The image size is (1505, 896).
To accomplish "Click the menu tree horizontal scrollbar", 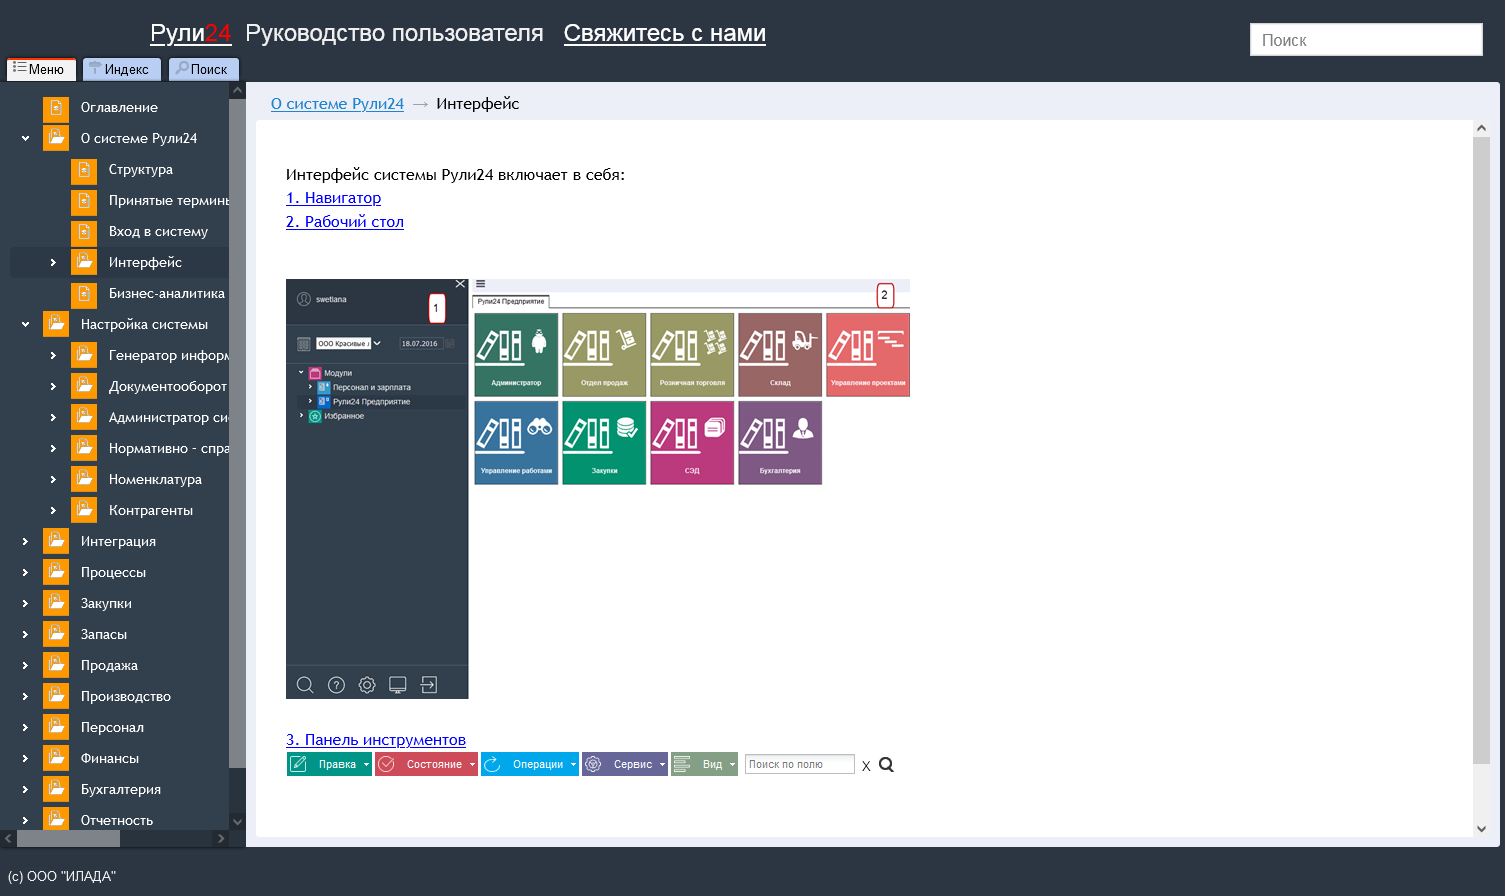I will (69, 839).
